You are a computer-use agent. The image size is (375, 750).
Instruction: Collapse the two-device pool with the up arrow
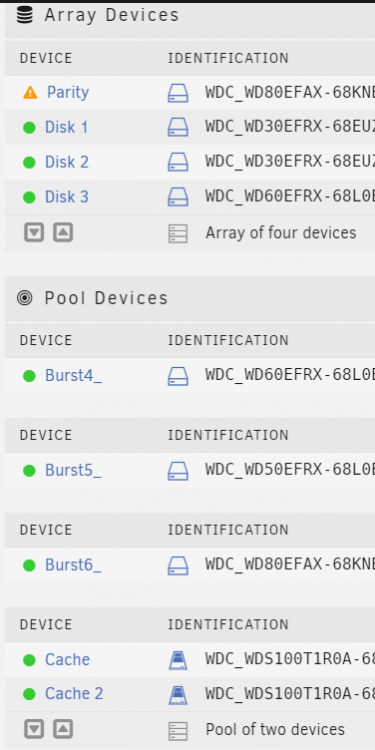pyautogui.click(x=63, y=729)
